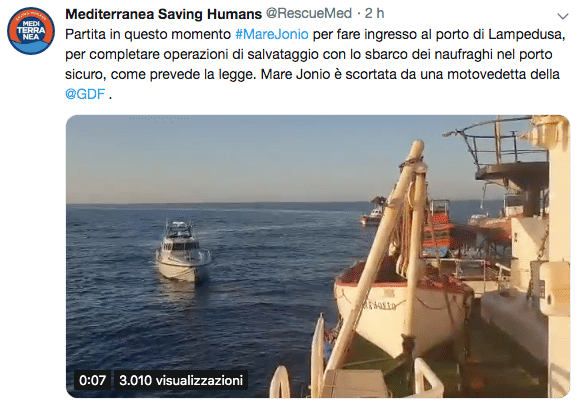583x412 pixels.
Task: Play the video on the patrol boat
Action: click(183, 251)
